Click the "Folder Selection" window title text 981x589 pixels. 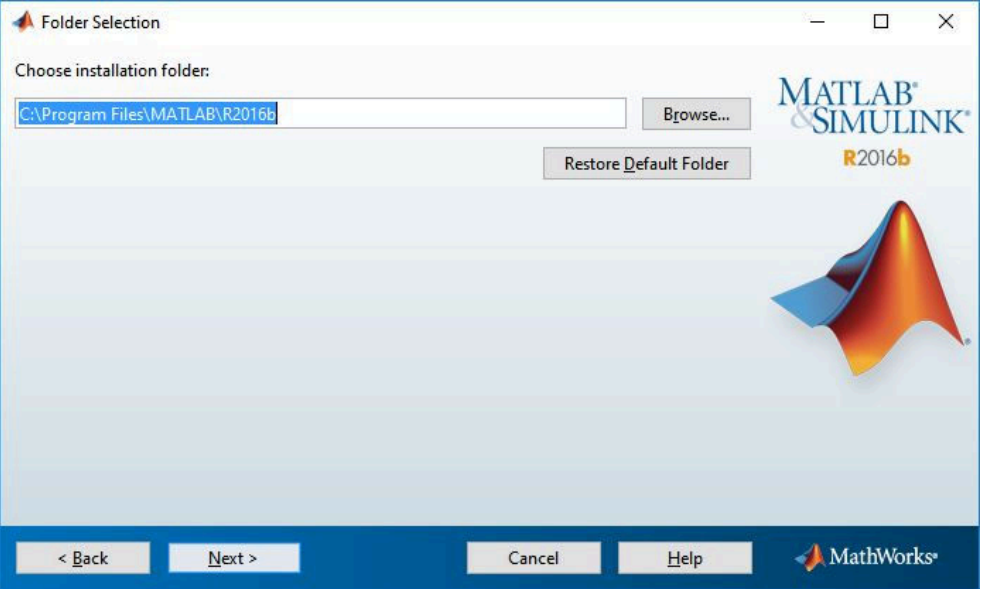point(99,21)
